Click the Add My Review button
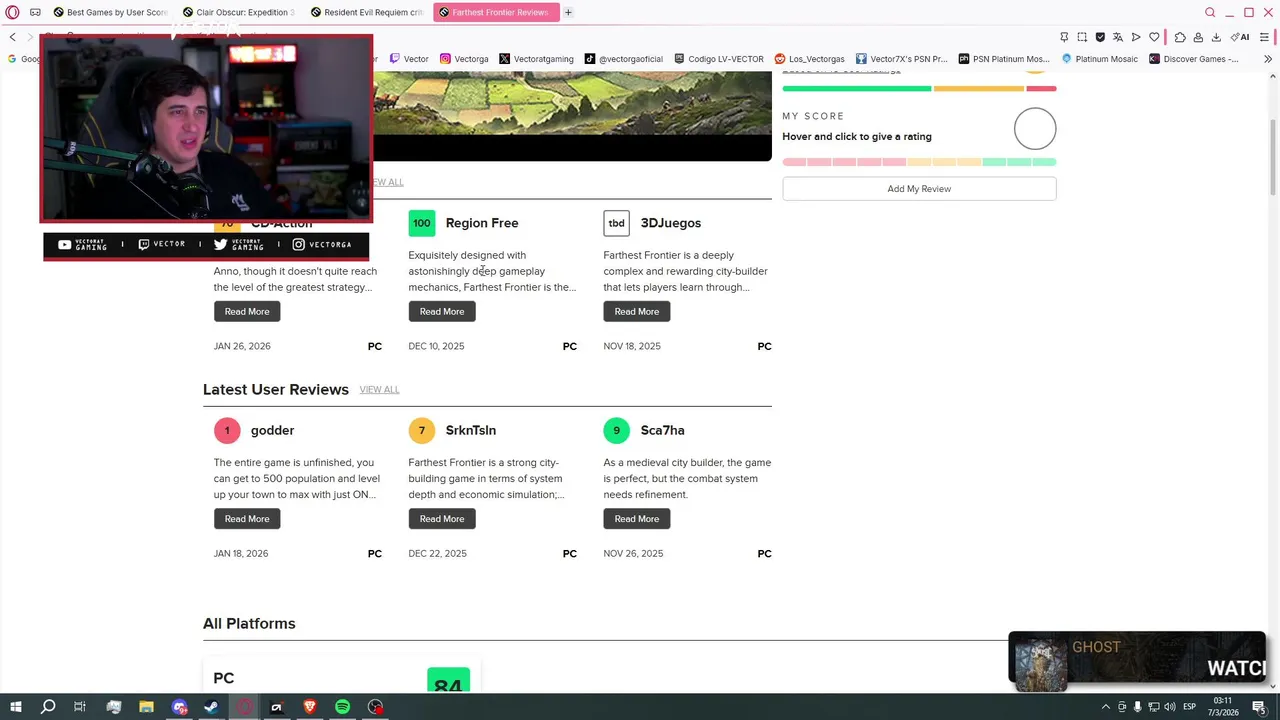 coord(919,189)
